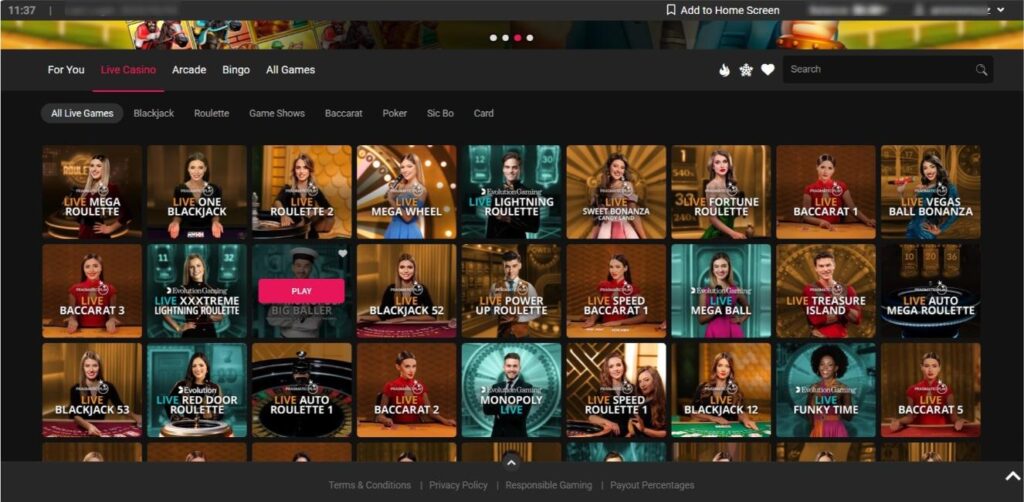Open favorites via the heart icon
Viewport: 1024px width, 502px height.
(x=768, y=70)
